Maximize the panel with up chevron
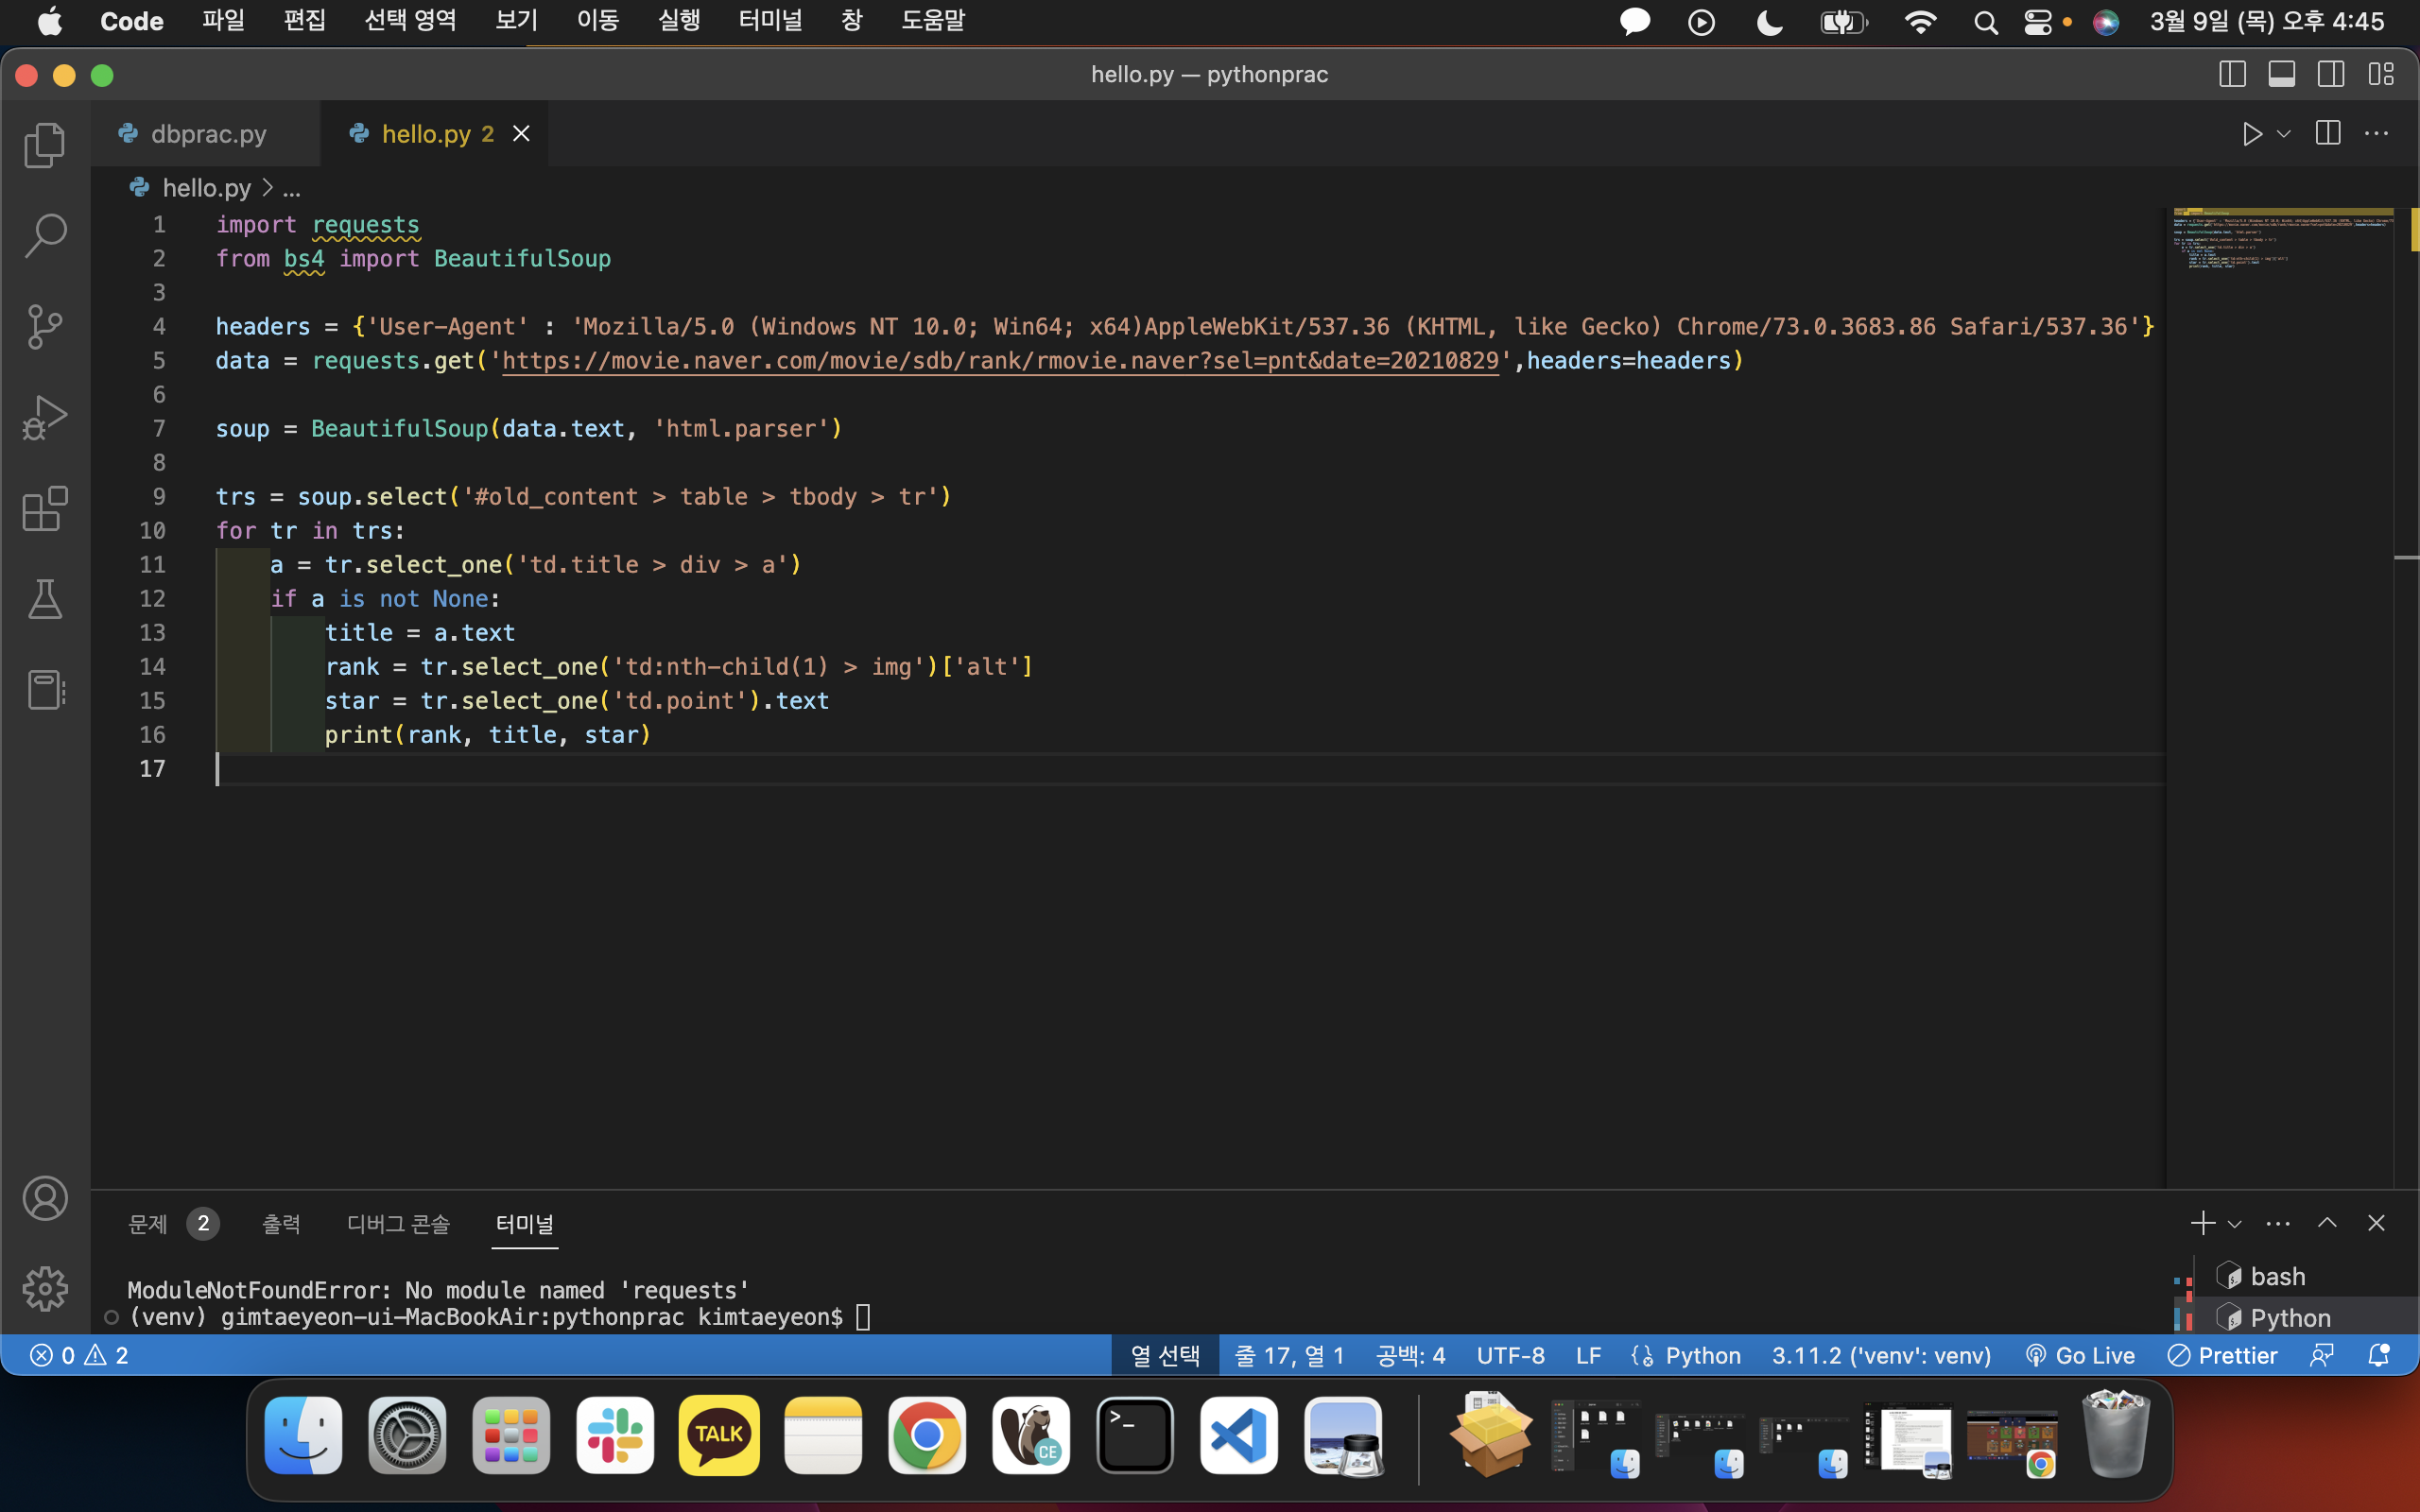2420x1512 pixels. click(x=2327, y=1223)
